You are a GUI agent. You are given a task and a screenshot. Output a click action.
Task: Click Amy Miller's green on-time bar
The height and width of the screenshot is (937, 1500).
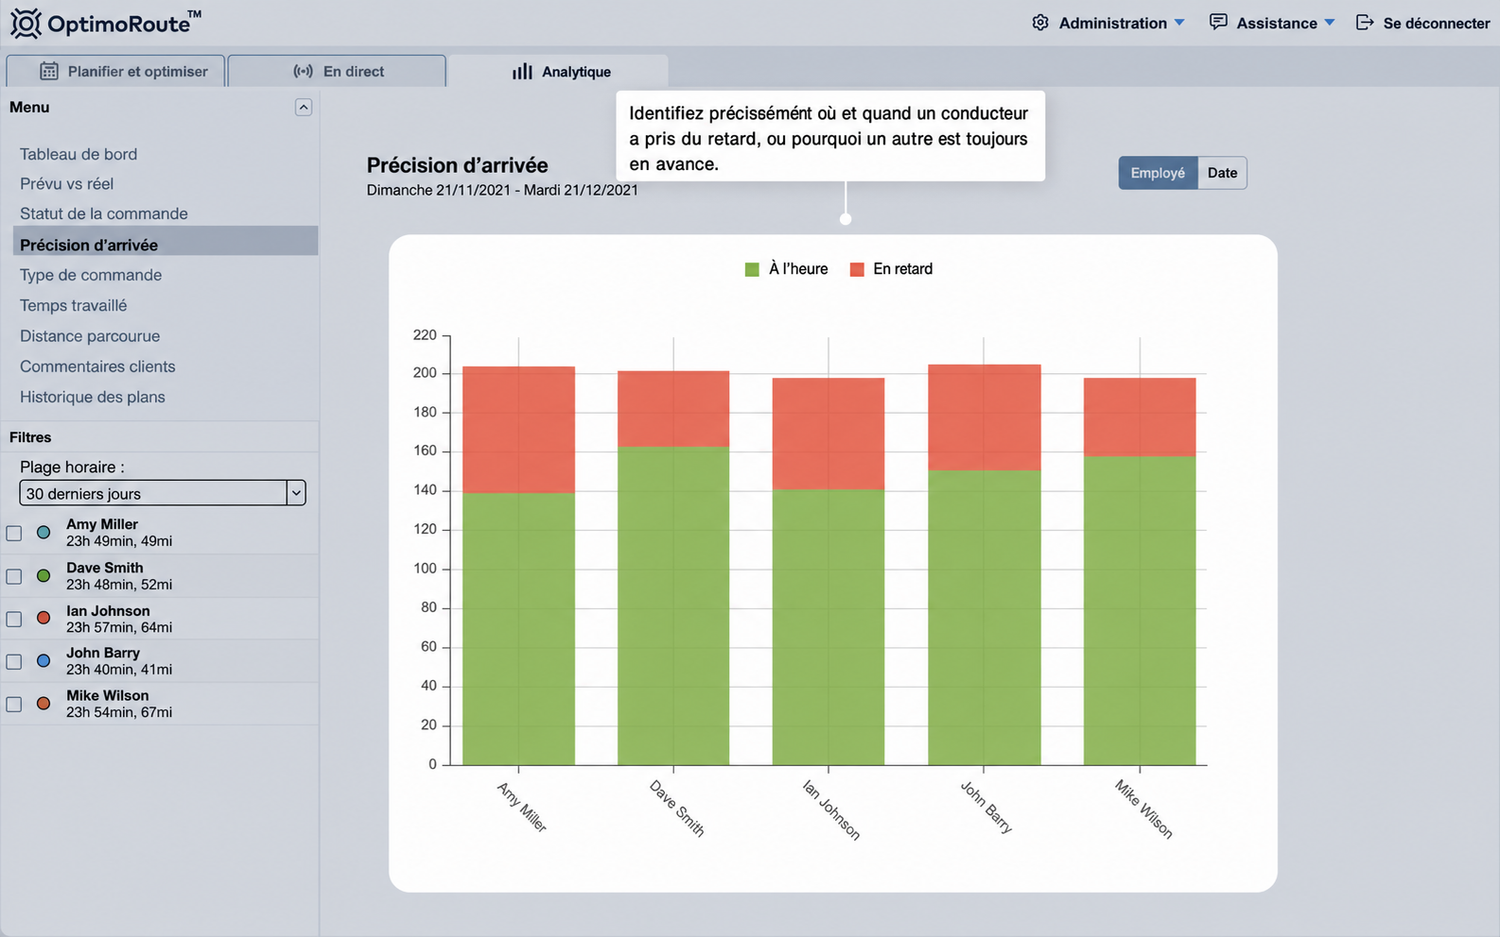518,629
